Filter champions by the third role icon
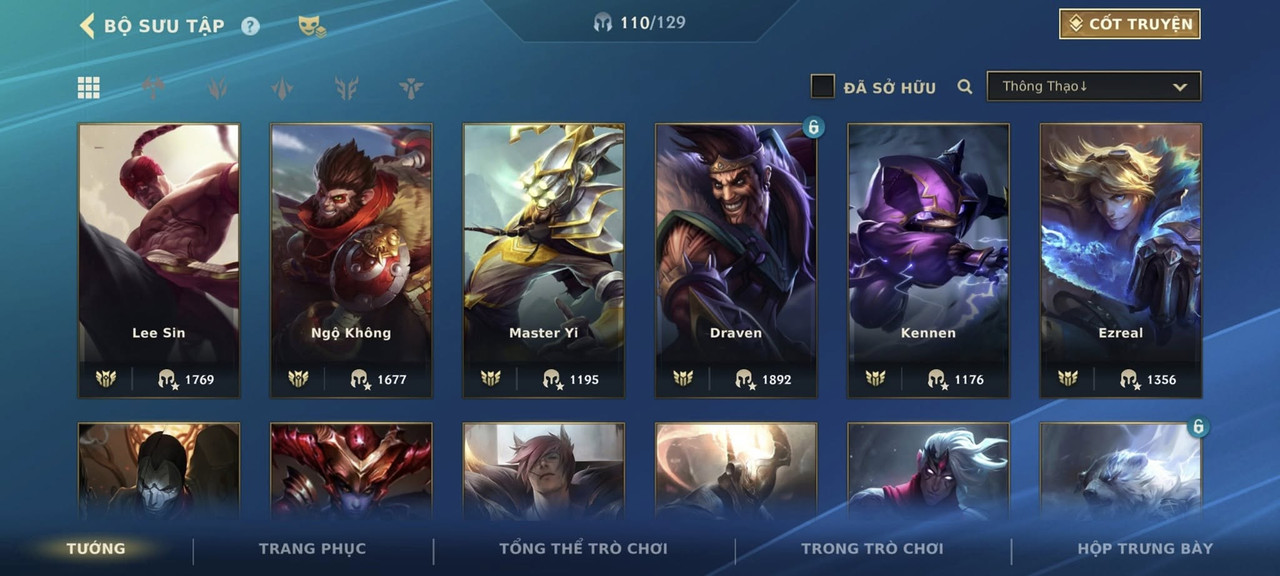Viewport: 1280px width, 576px height. pyautogui.click(x=218, y=88)
